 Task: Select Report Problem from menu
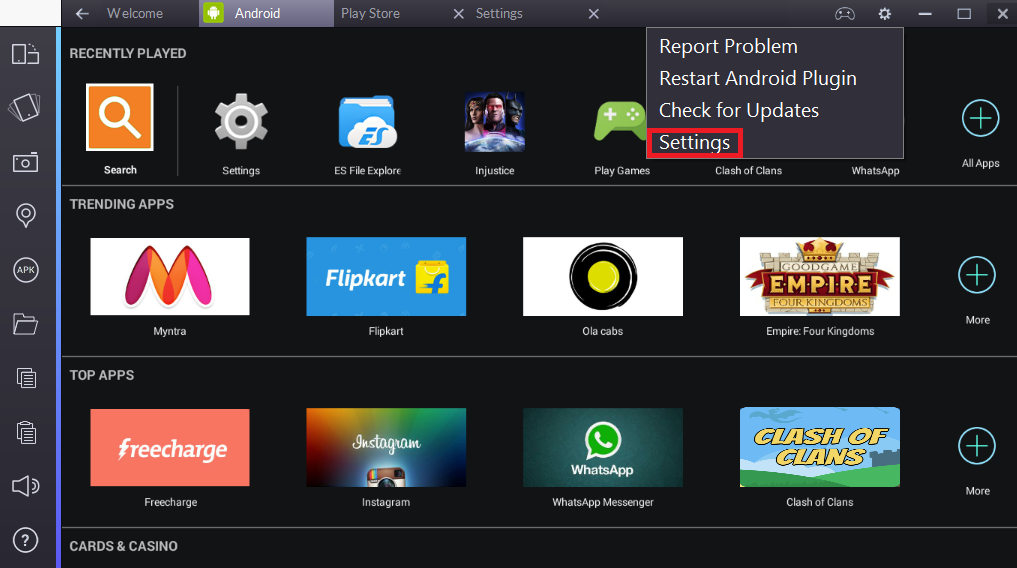[x=728, y=47]
